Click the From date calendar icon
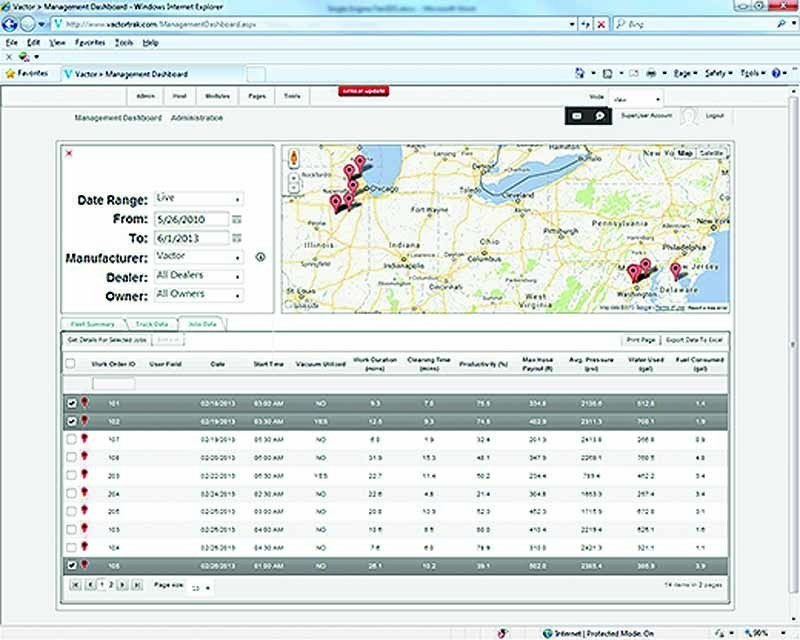The image size is (800, 640). (x=237, y=219)
